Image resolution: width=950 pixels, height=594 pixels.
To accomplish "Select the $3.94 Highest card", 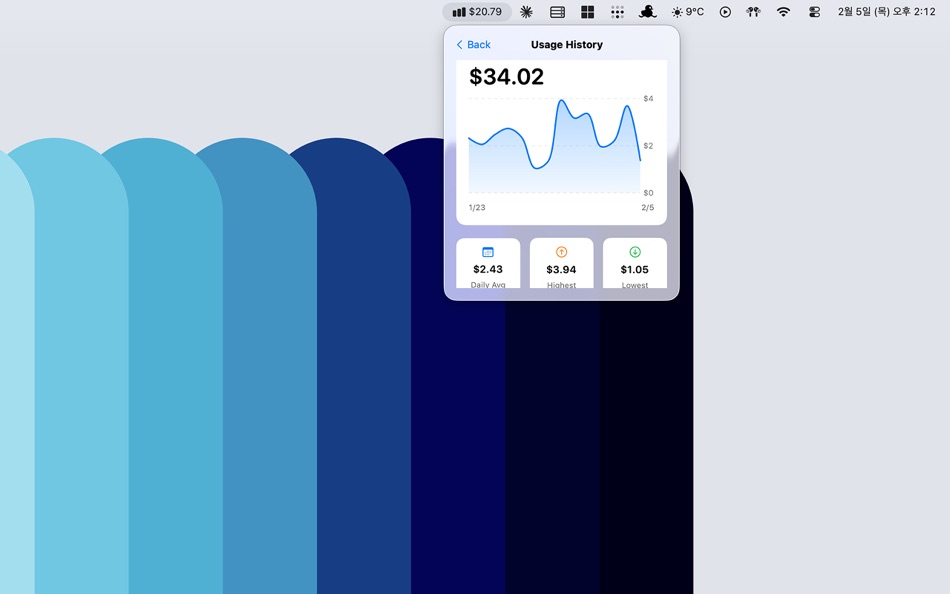I will (561, 263).
